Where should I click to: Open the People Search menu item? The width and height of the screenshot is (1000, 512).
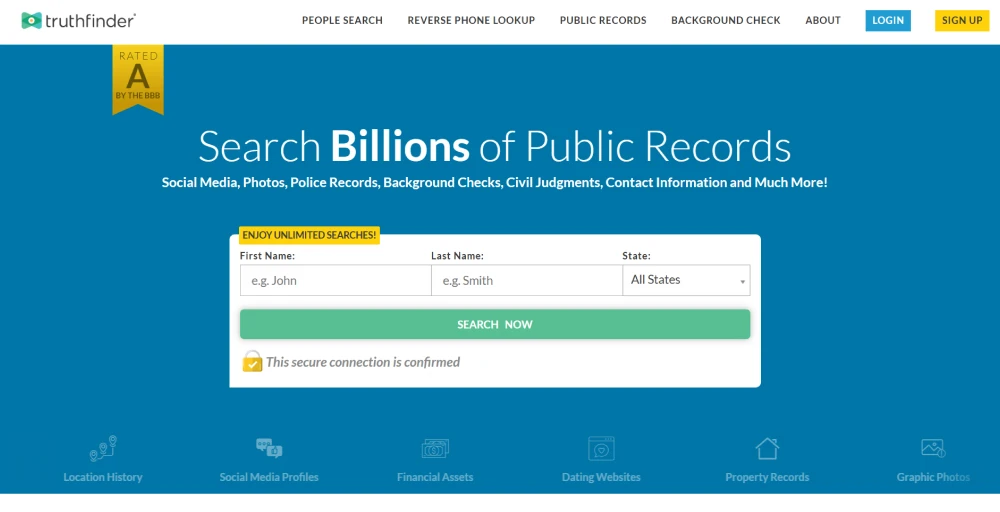pos(342,20)
